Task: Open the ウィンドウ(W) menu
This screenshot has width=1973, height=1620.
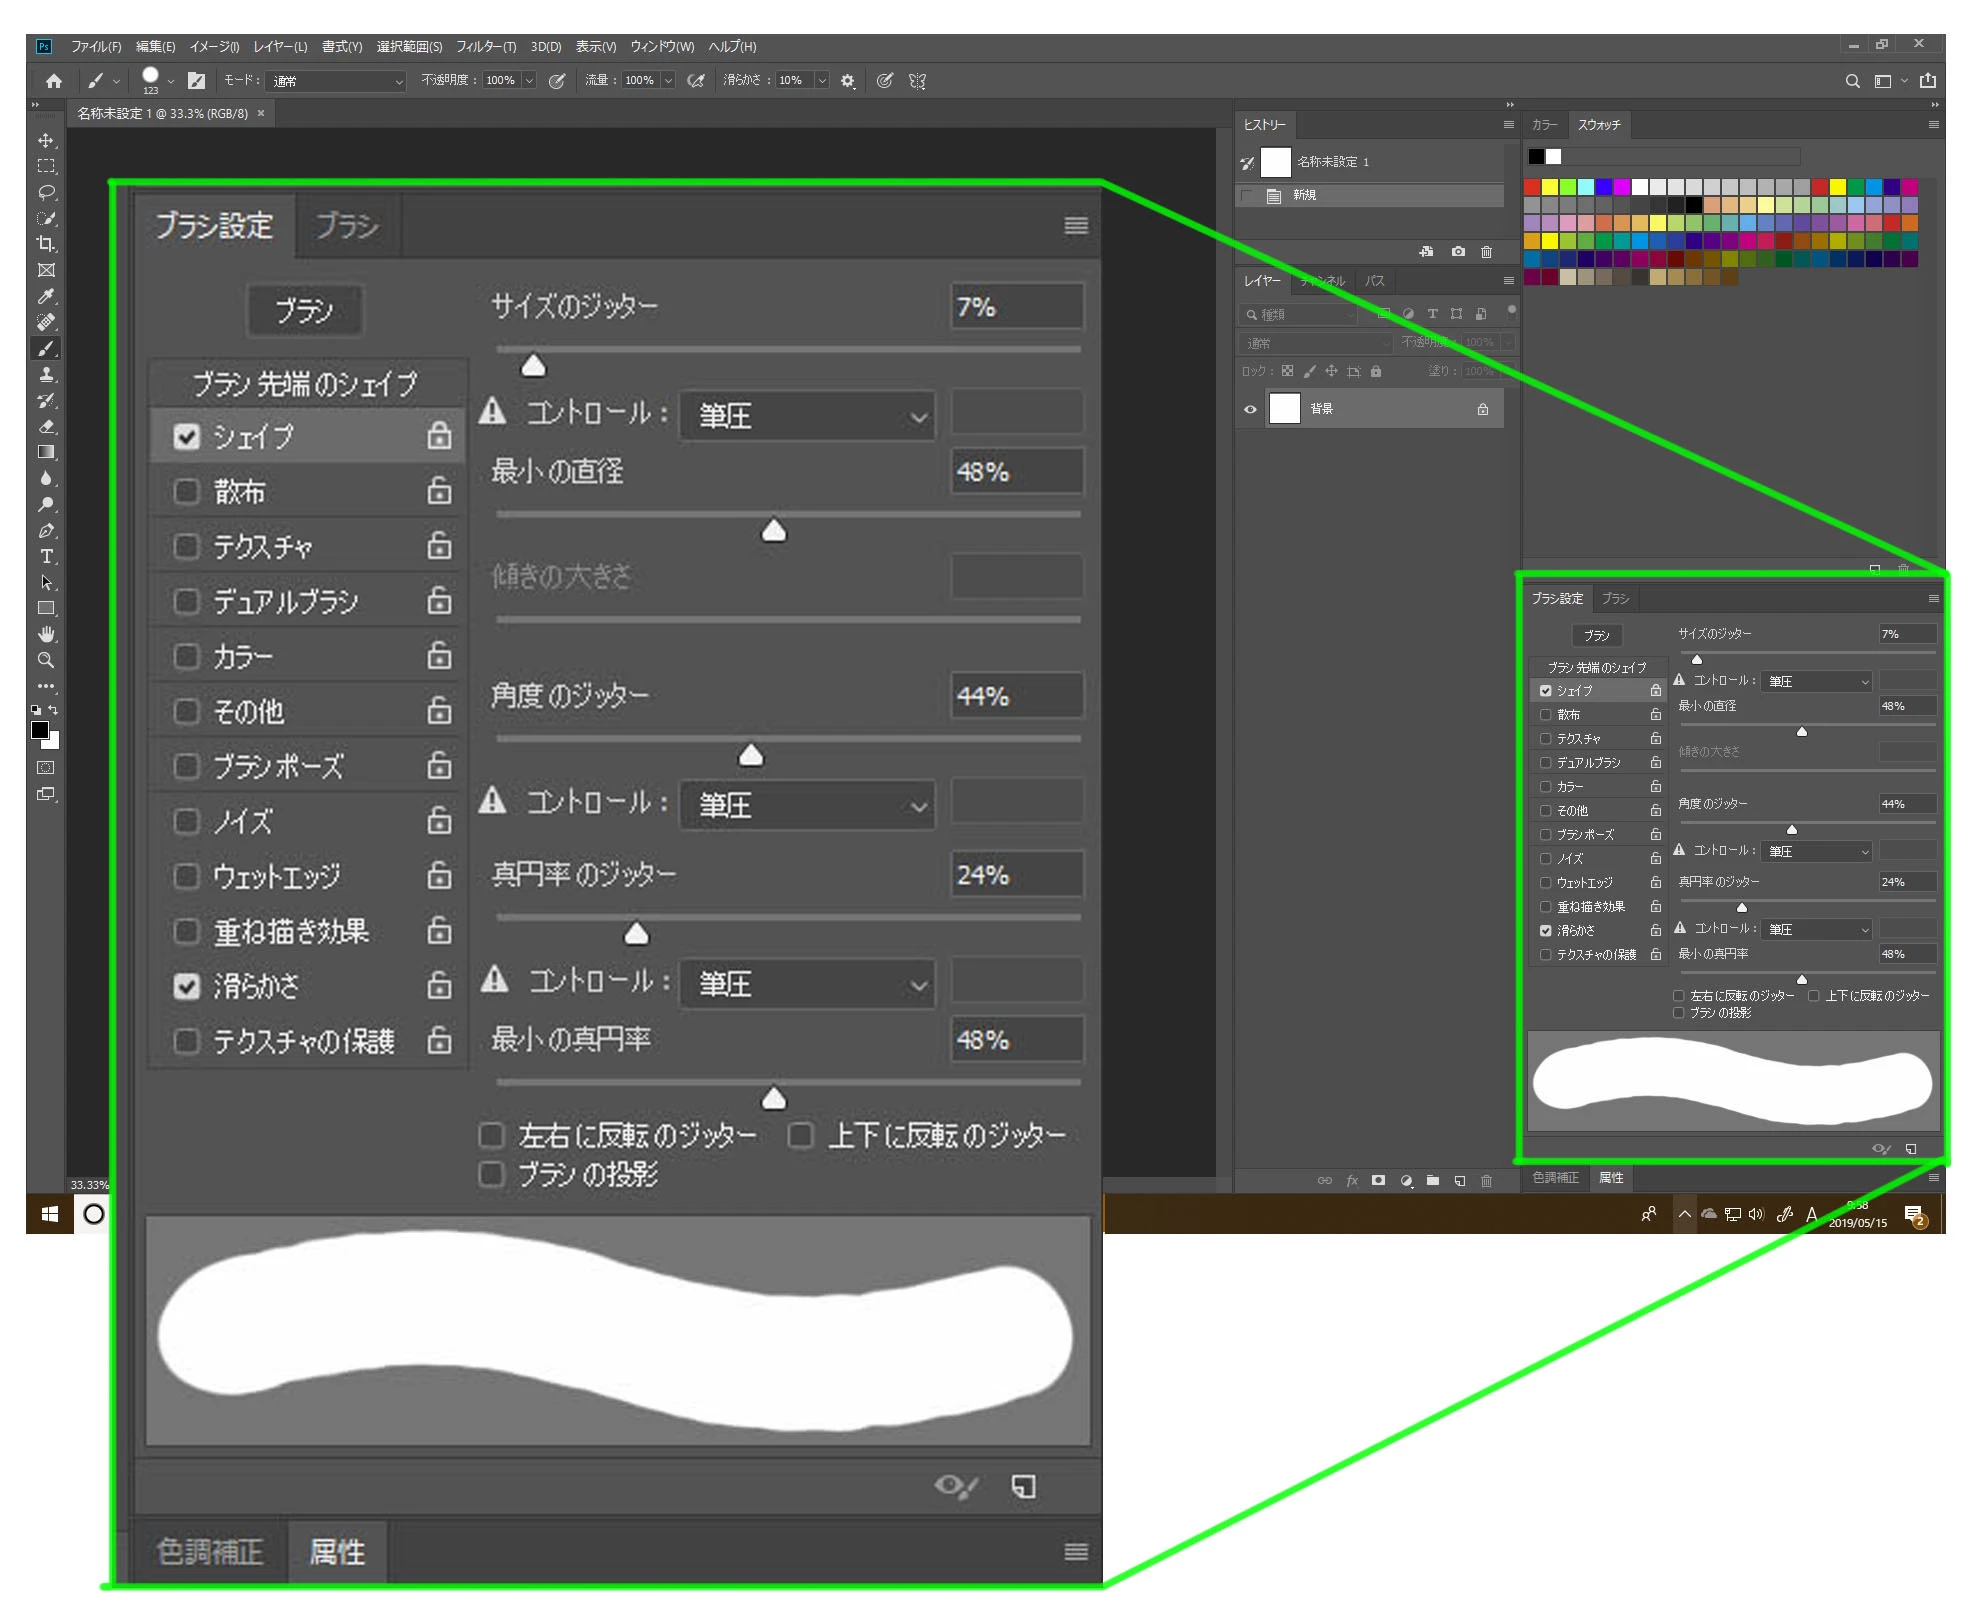Action: click(x=662, y=46)
